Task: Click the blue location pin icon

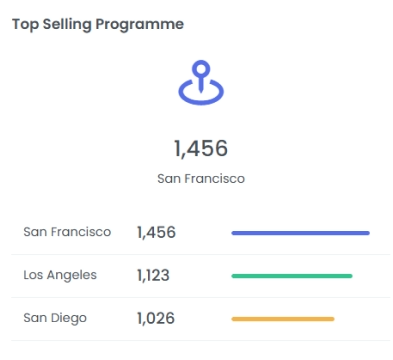Action: 201,82
